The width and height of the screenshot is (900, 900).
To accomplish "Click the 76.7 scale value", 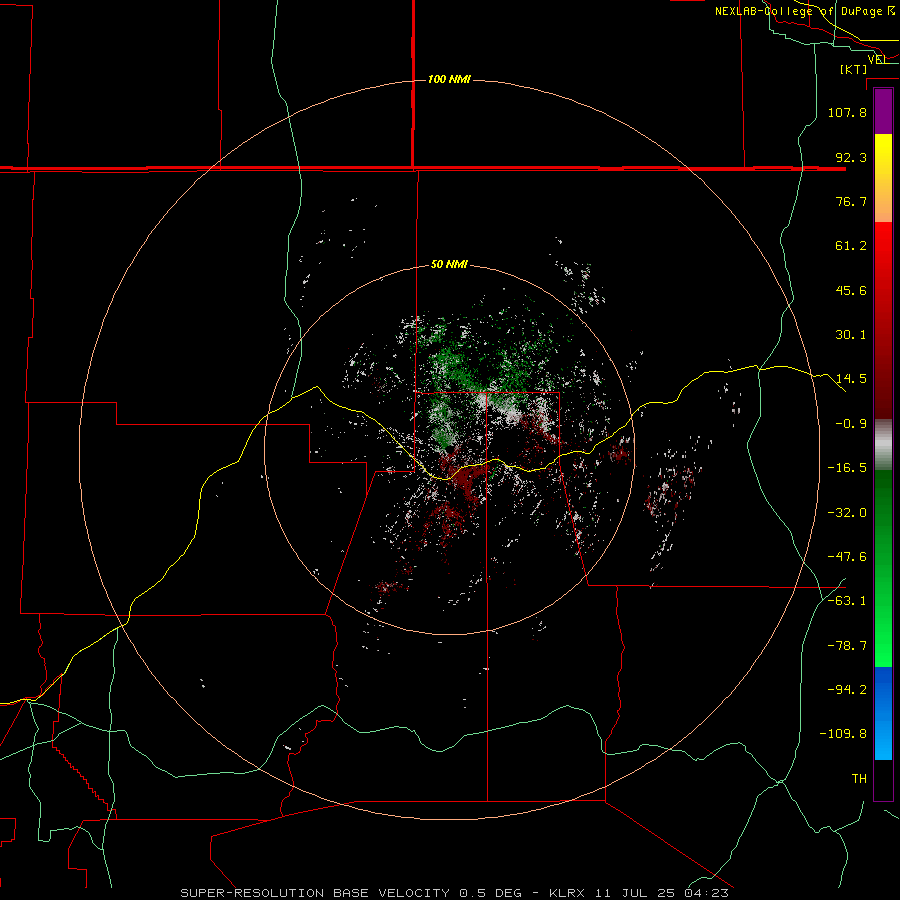I will click(851, 201).
